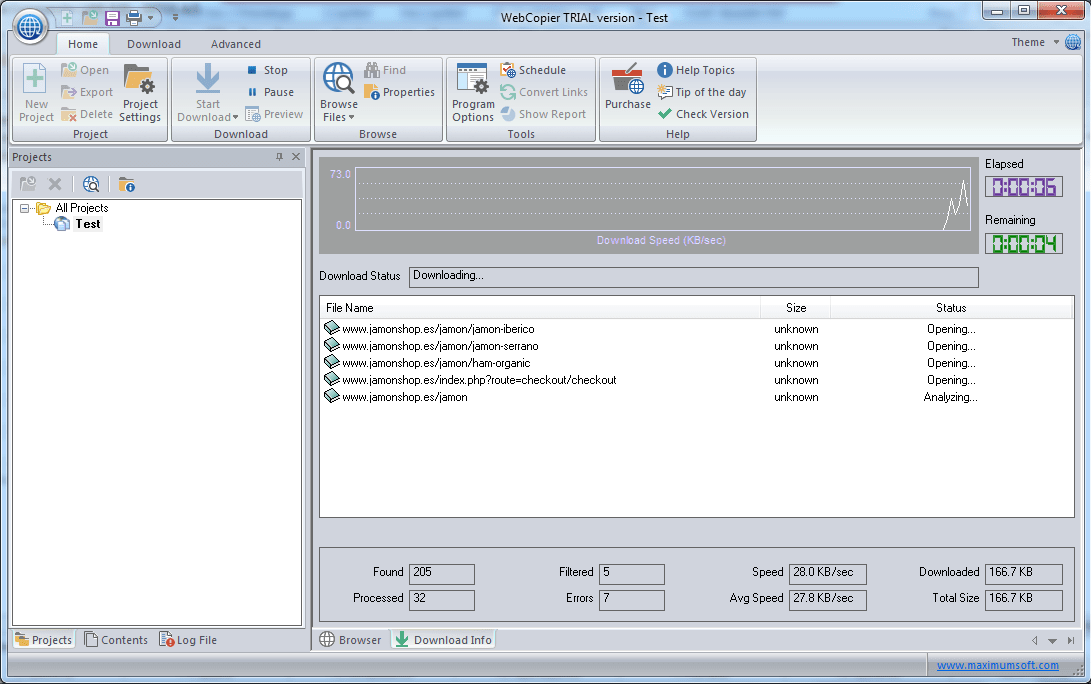Image resolution: width=1091 pixels, height=684 pixels.
Task: Click the tab scroll left arrow at bottom right
Action: point(1035,641)
